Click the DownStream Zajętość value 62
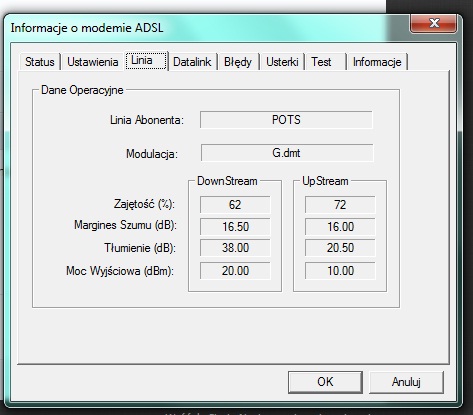 click(x=235, y=204)
